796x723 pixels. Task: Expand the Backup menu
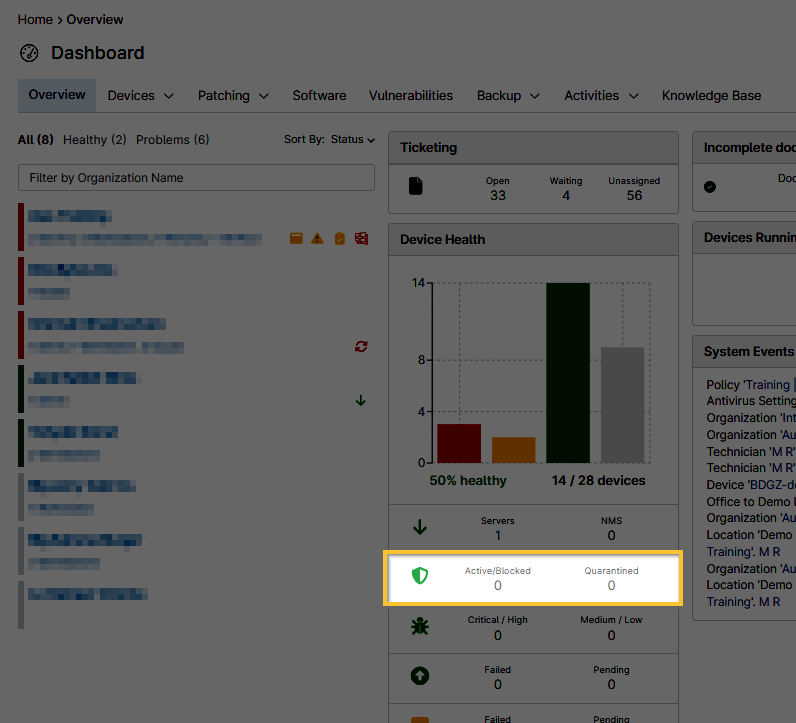tap(508, 96)
